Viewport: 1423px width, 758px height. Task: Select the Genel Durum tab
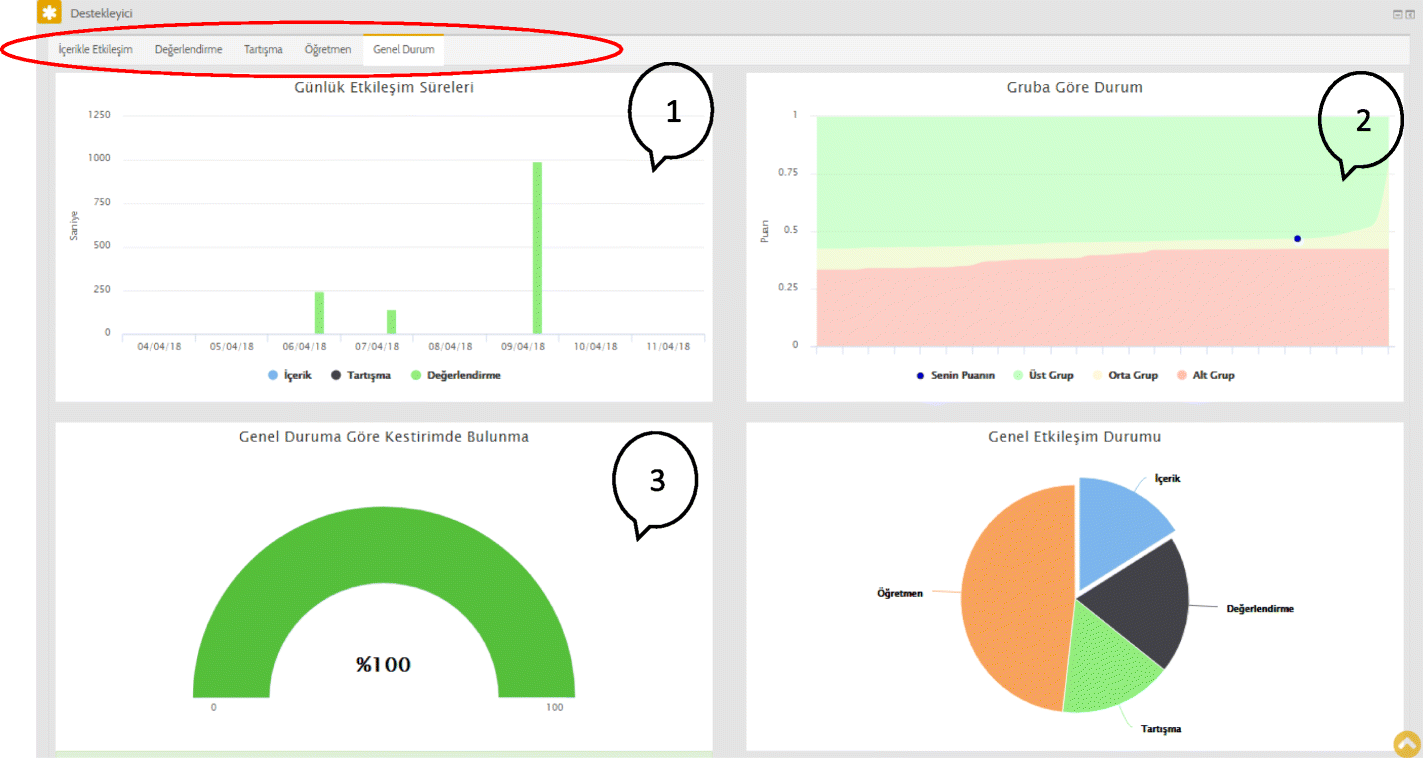pyautogui.click(x=404, y=49)
